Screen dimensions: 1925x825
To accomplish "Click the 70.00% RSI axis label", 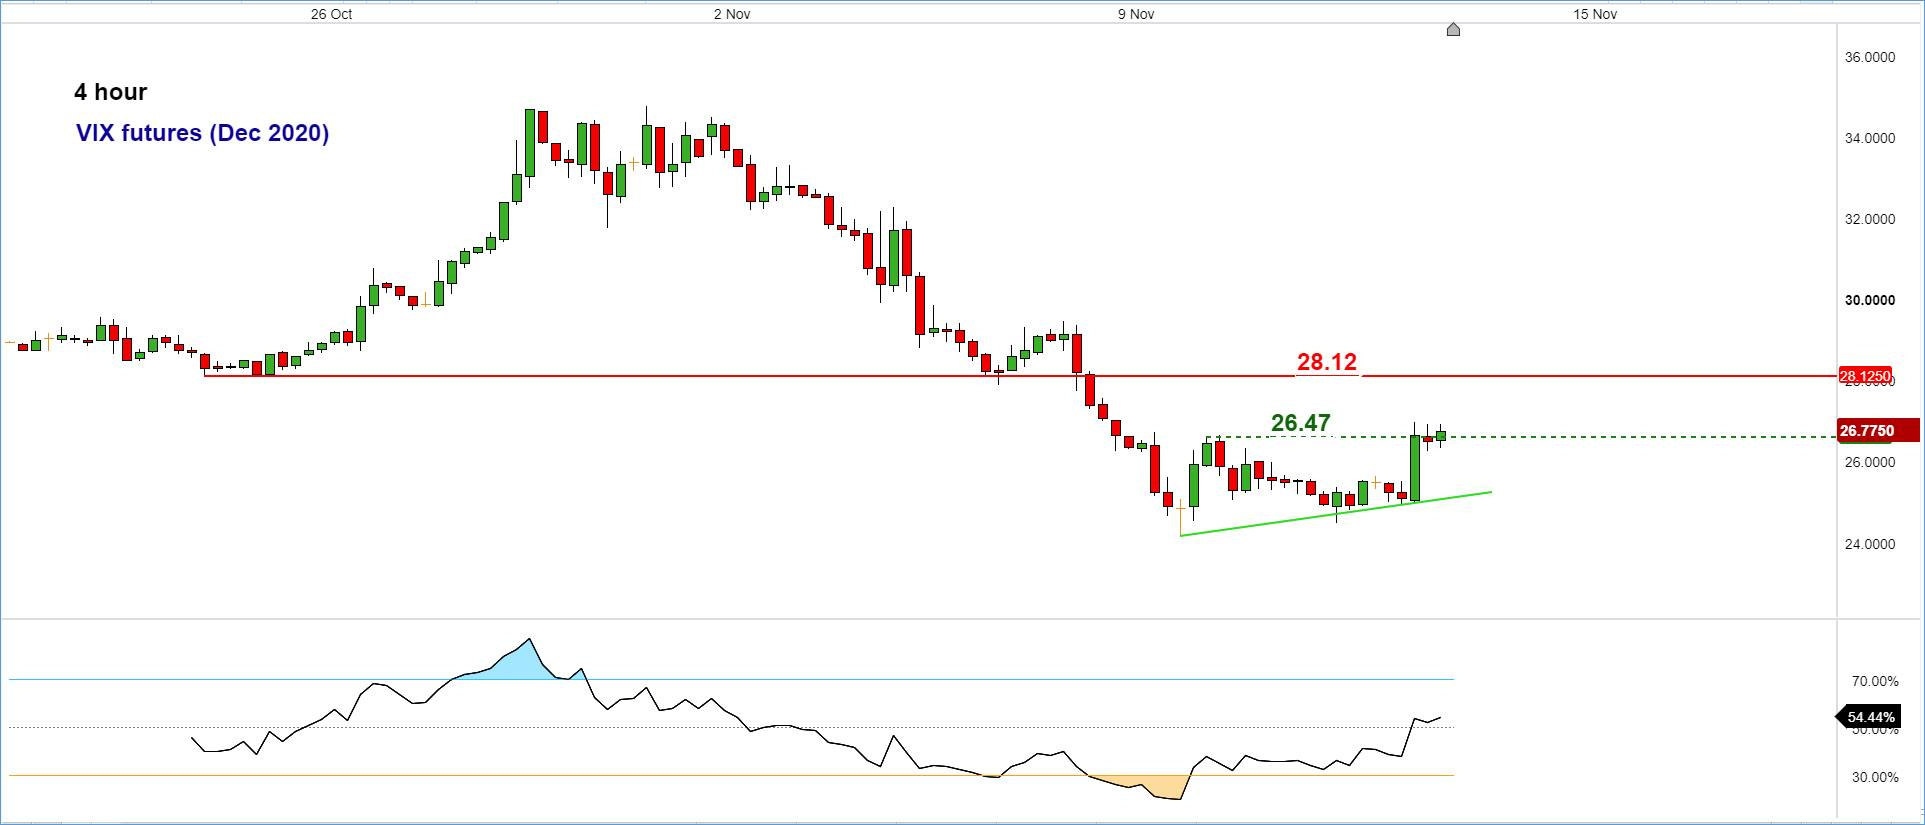I will click(1874, 681).
